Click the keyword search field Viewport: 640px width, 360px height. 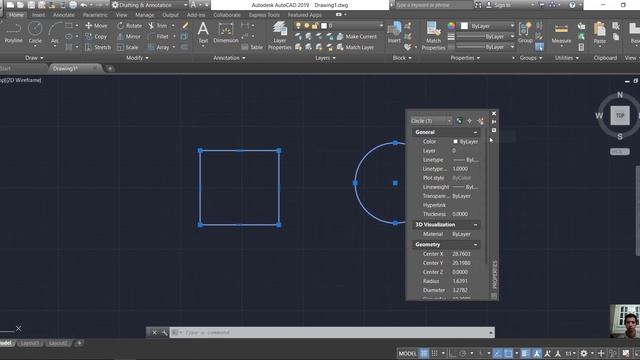[x=433, y=5]
